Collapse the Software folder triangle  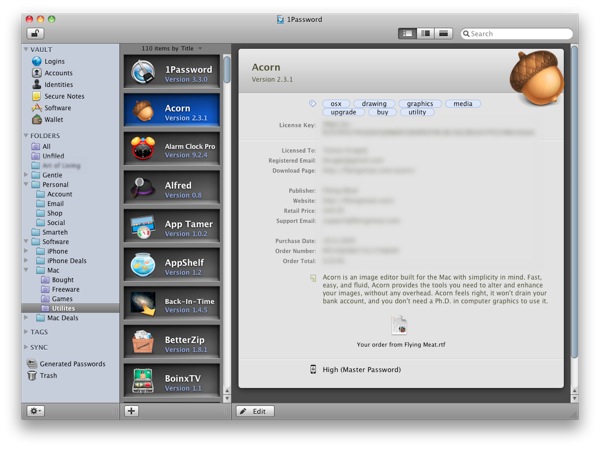coord(26,241)
